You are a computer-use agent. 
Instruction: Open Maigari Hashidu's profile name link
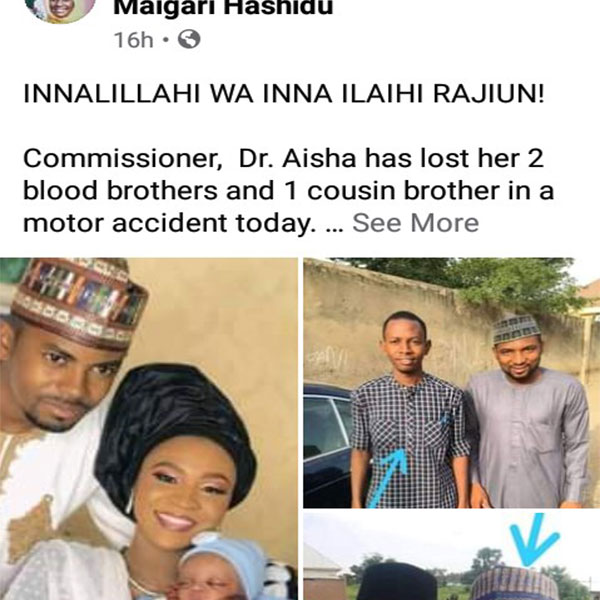(x=223, y=8)
